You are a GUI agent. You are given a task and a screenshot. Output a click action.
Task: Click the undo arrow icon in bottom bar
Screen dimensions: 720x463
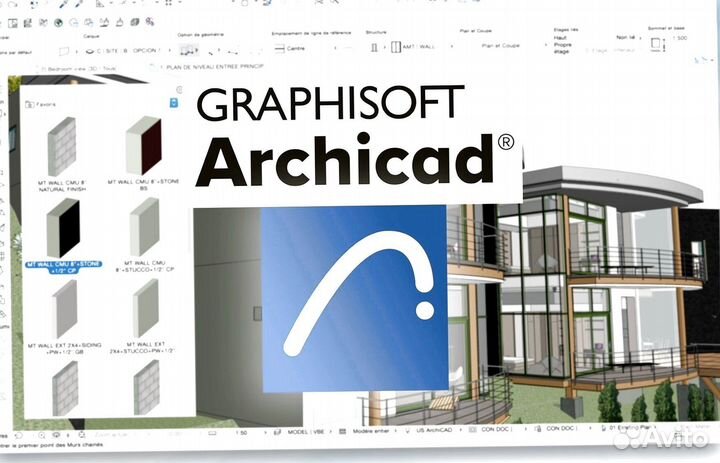point(18,435)
